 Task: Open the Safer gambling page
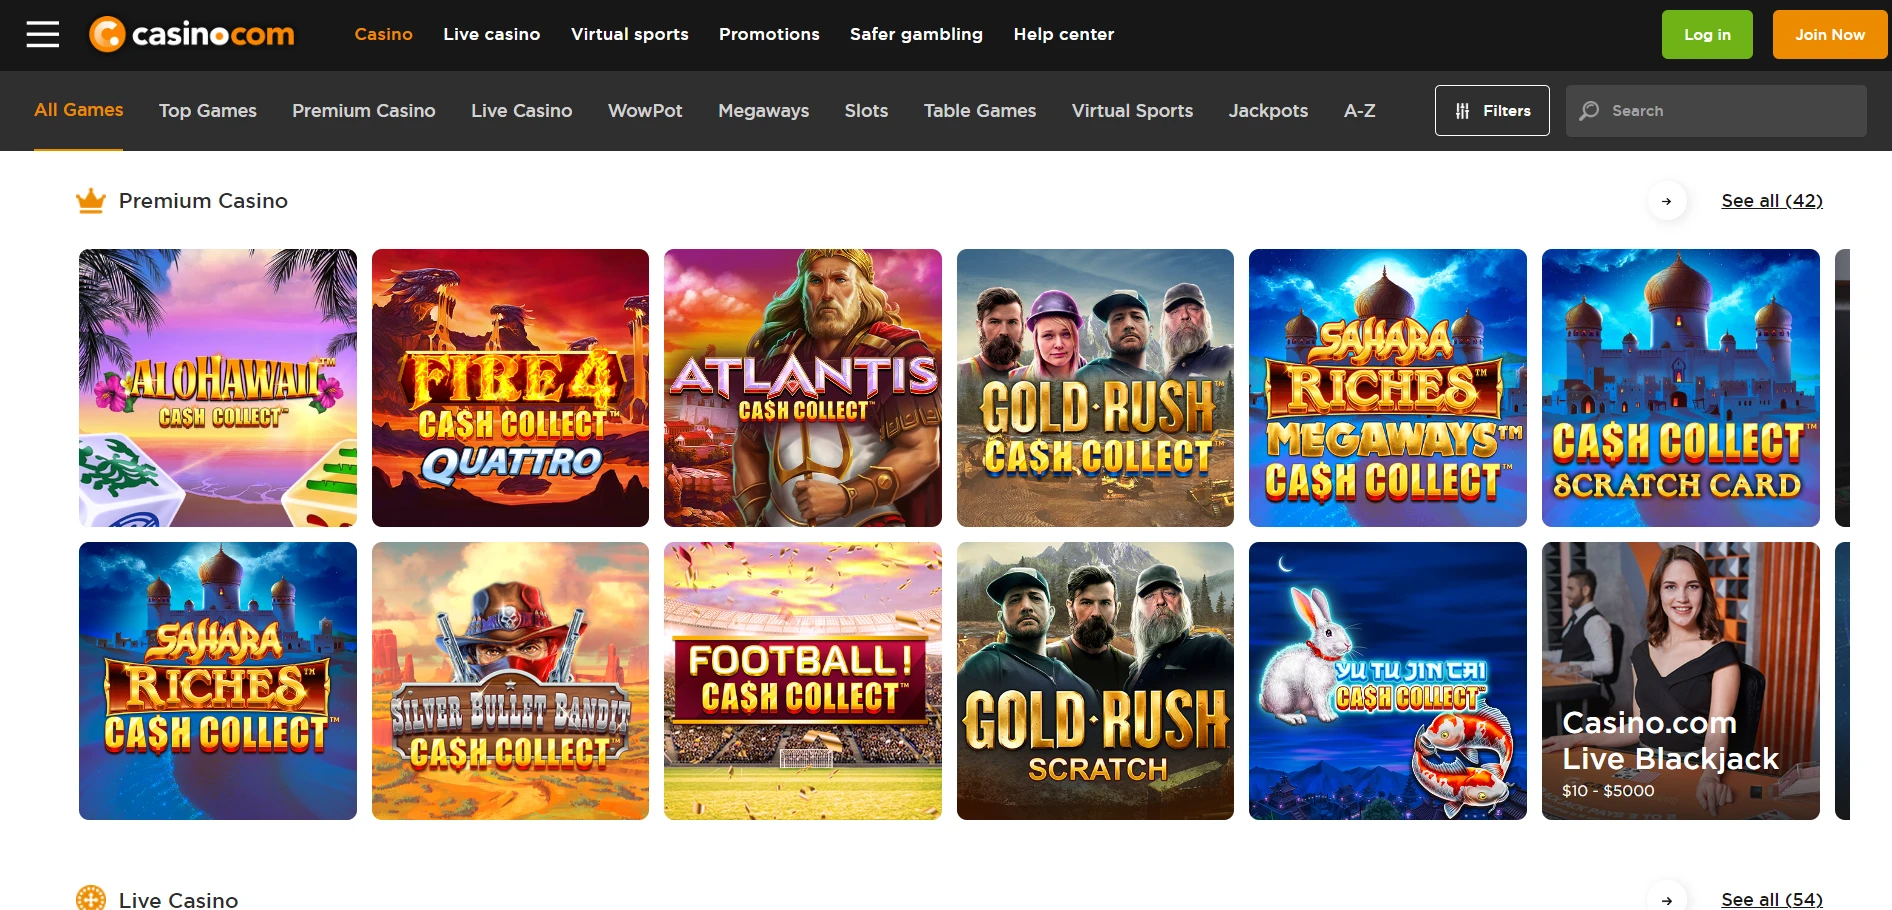coord(916,34)
